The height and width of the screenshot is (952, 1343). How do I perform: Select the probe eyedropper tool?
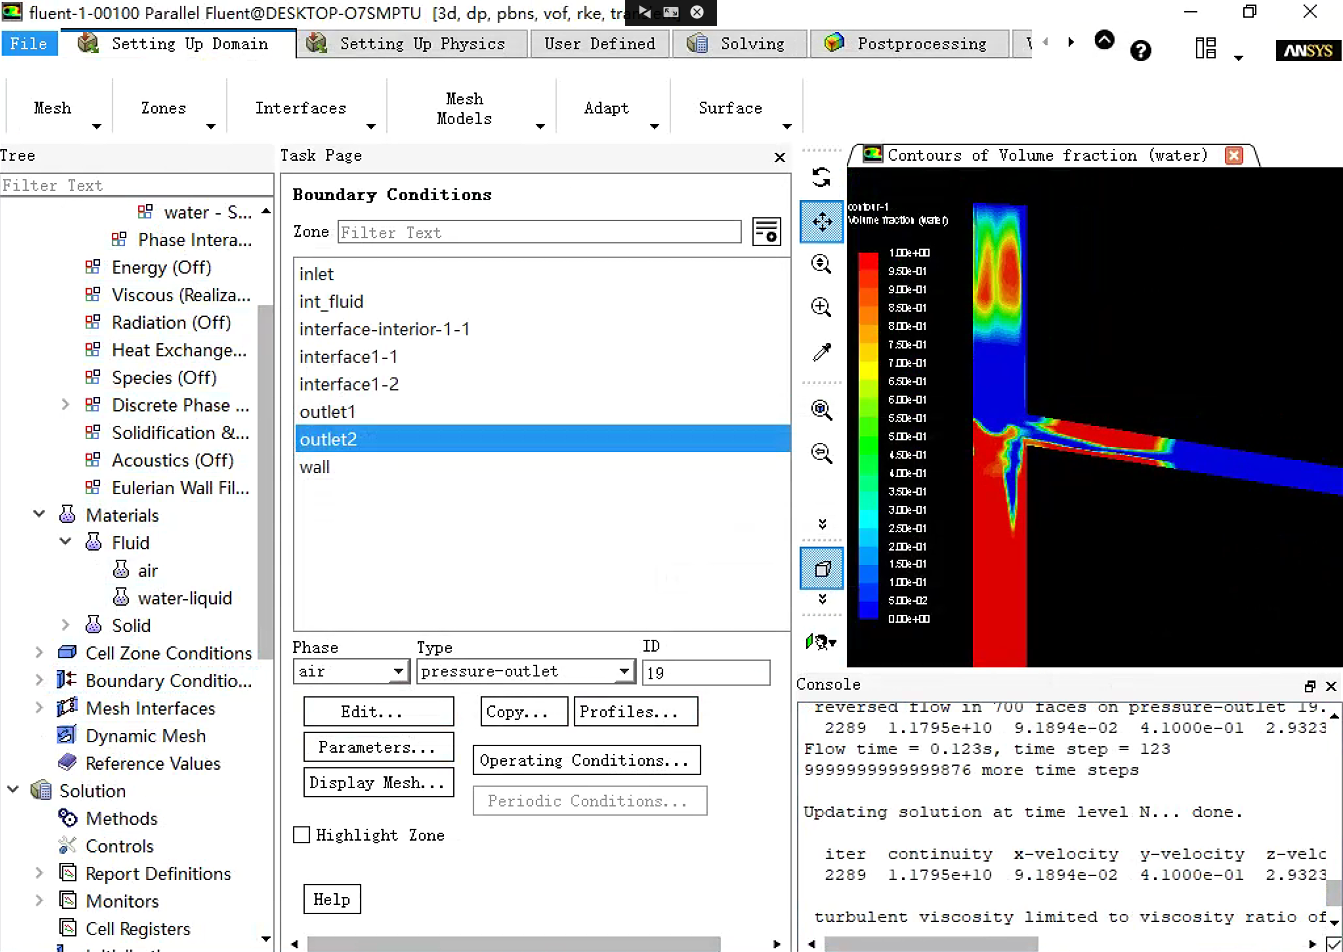click(x=821, y=352)
